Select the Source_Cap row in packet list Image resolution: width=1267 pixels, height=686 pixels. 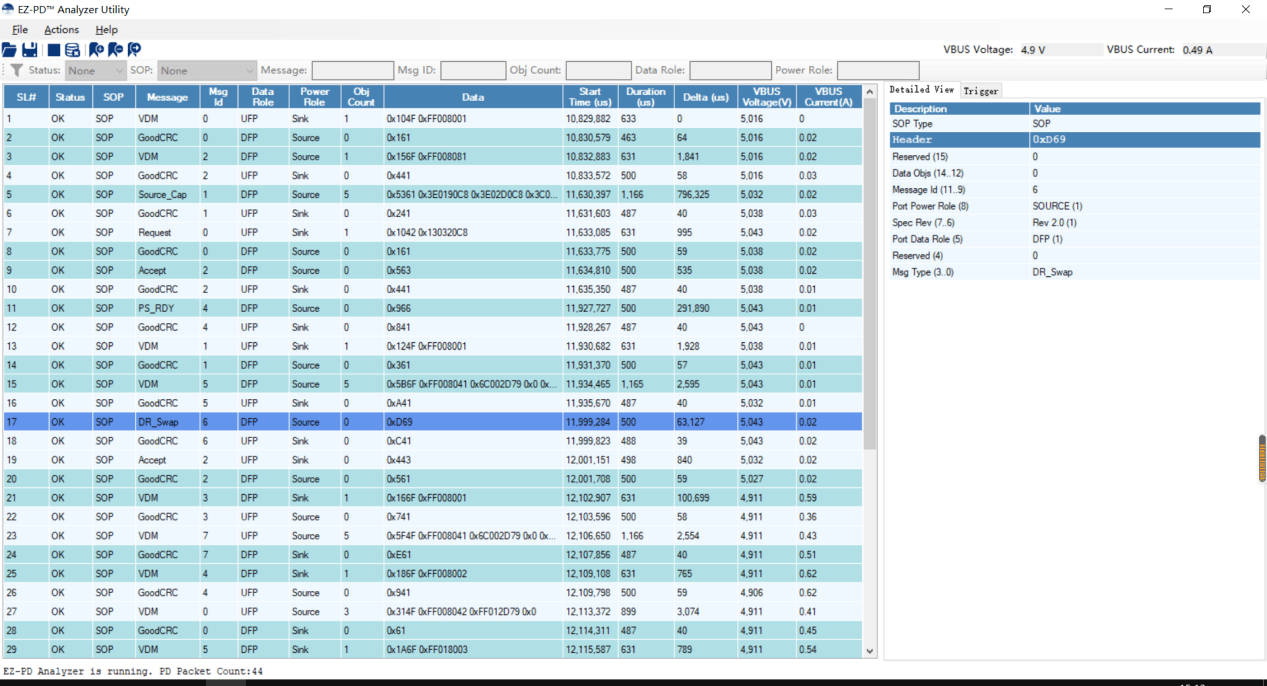click(162, 195)
